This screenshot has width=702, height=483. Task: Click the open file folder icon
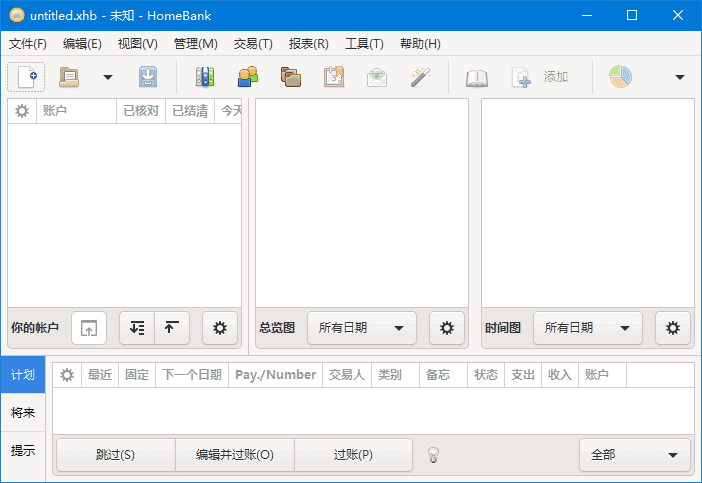tap(69, 77)
